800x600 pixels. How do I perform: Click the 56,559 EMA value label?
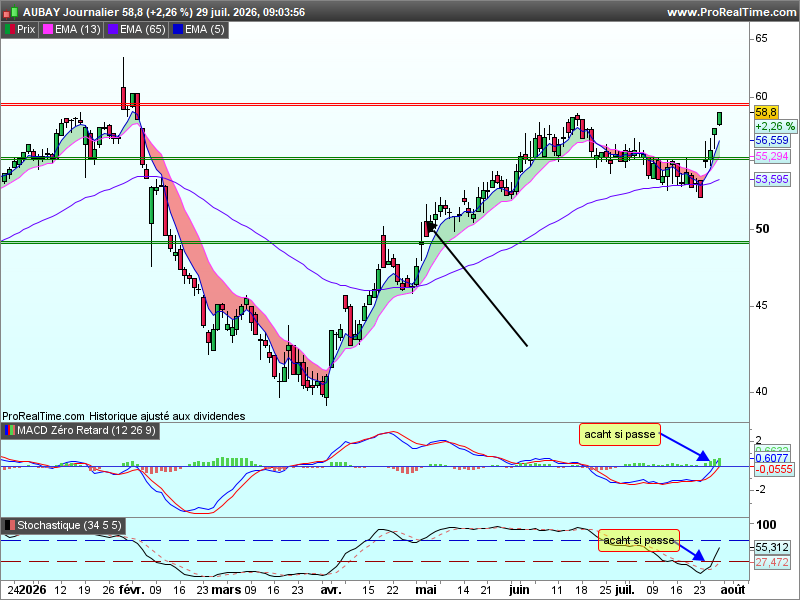772,140
